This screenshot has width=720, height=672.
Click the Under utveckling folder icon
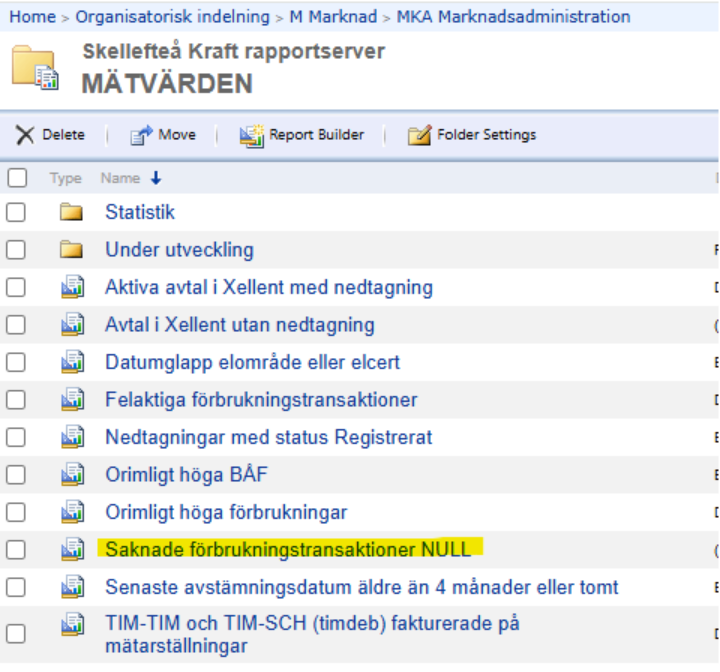[x=70, y=250]
